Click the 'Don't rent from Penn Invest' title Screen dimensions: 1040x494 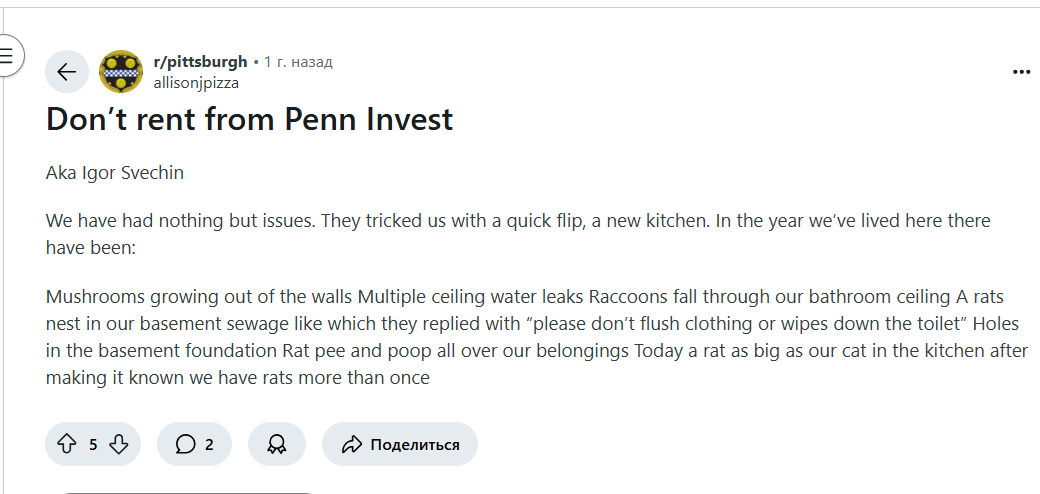click(250, 119)
